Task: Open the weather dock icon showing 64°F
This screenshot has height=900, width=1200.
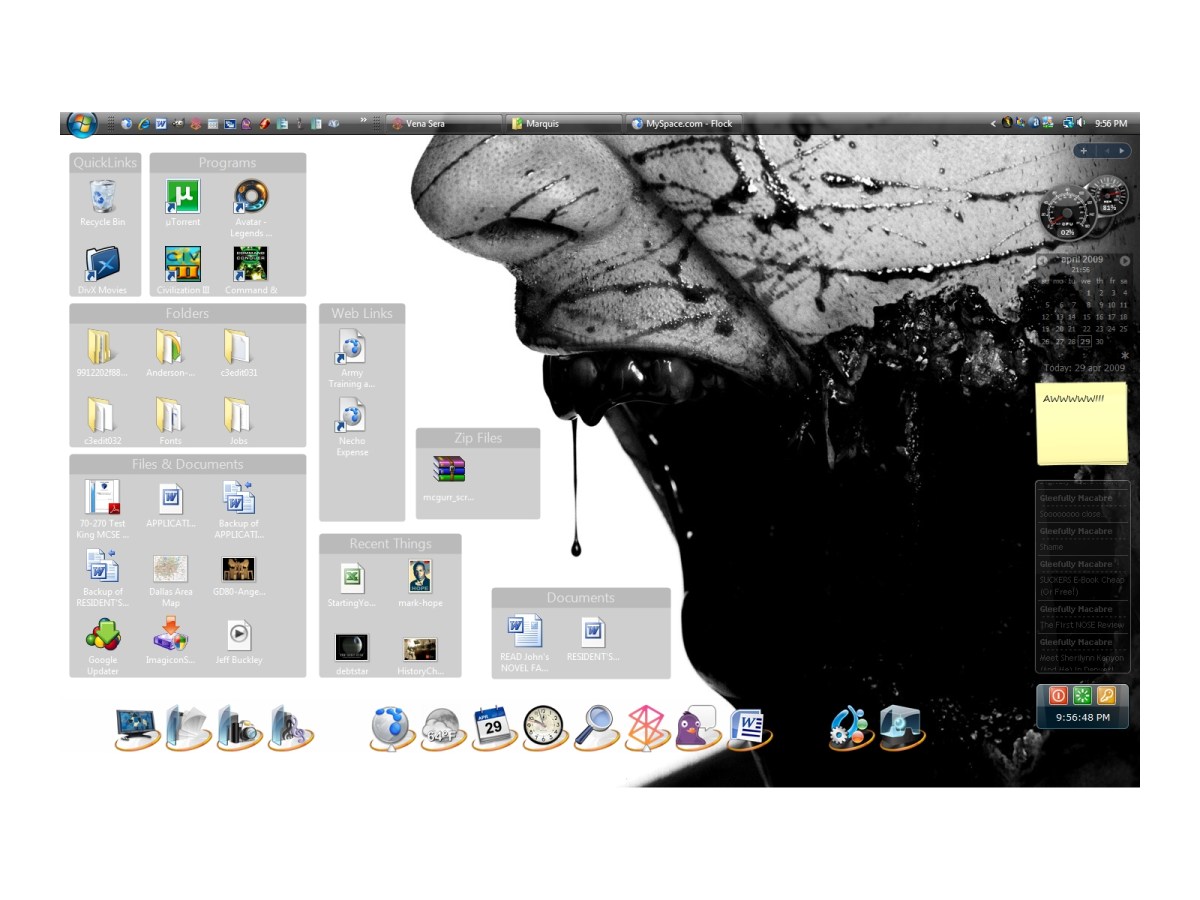Action: point(440,728)
